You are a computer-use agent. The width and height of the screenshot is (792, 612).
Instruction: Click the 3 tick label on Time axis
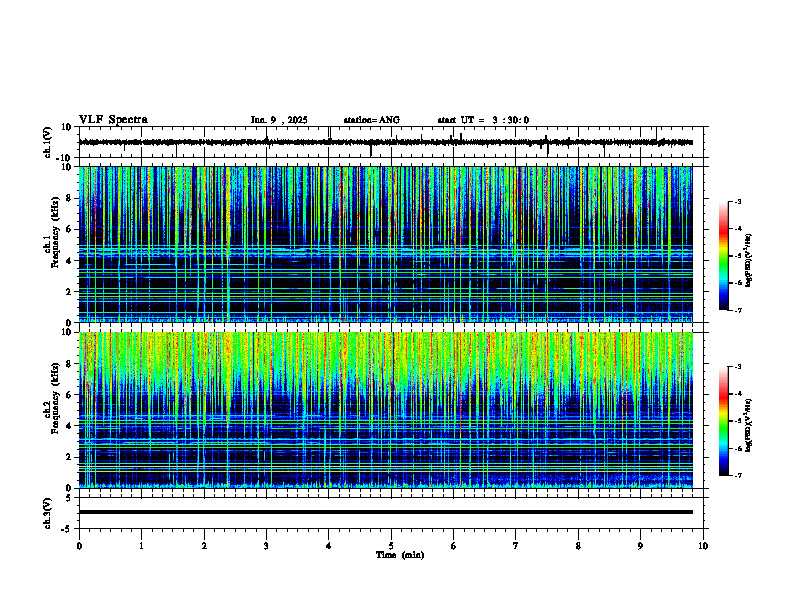coord(266,546)
